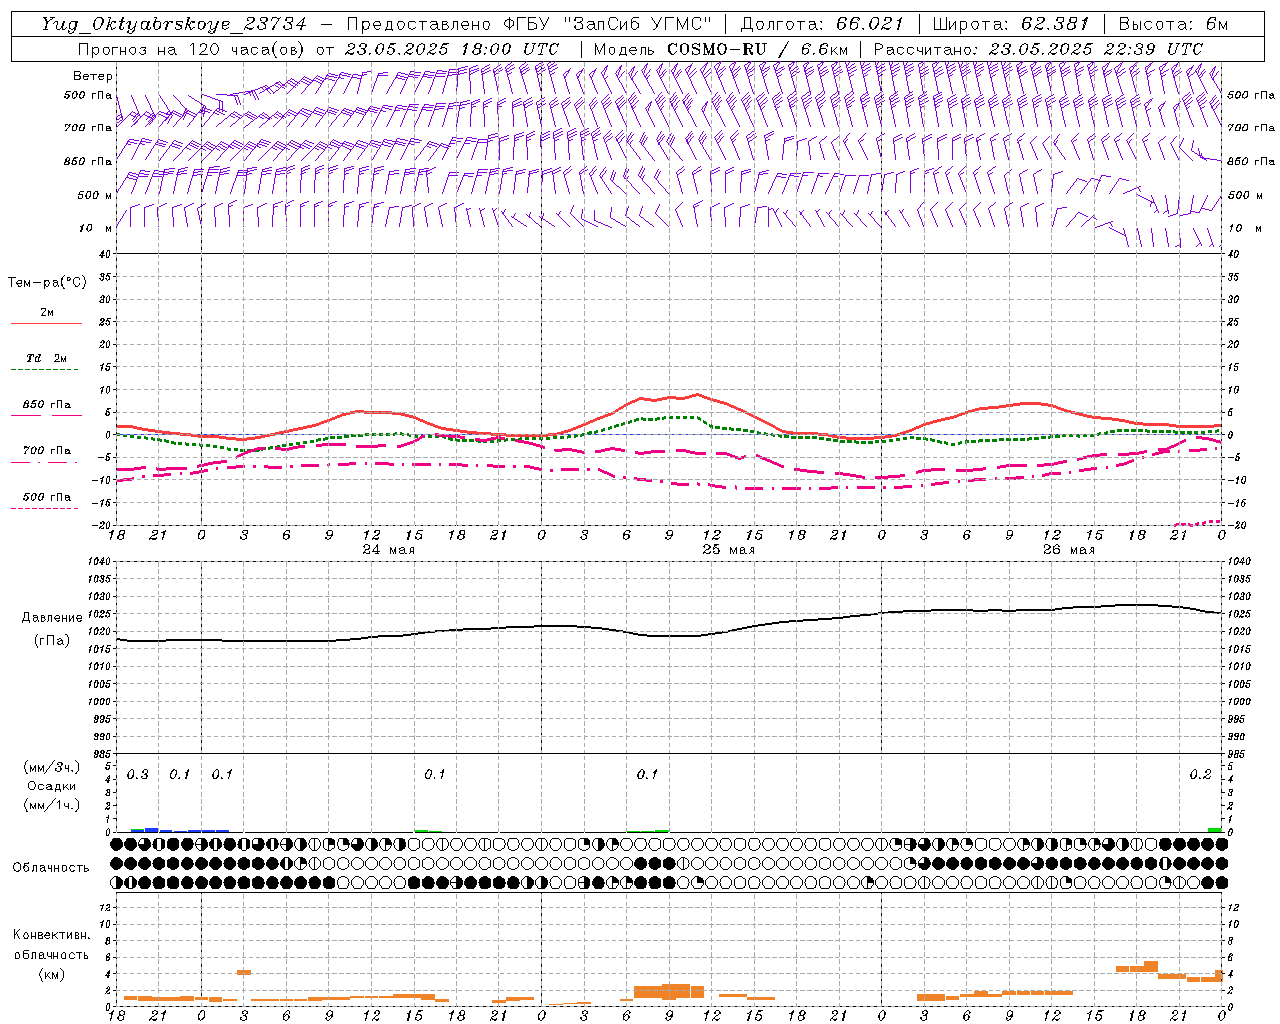Click the 0.2 precipitation amount
This screenshot has height=1024, width=1280.
(1200, 775)
